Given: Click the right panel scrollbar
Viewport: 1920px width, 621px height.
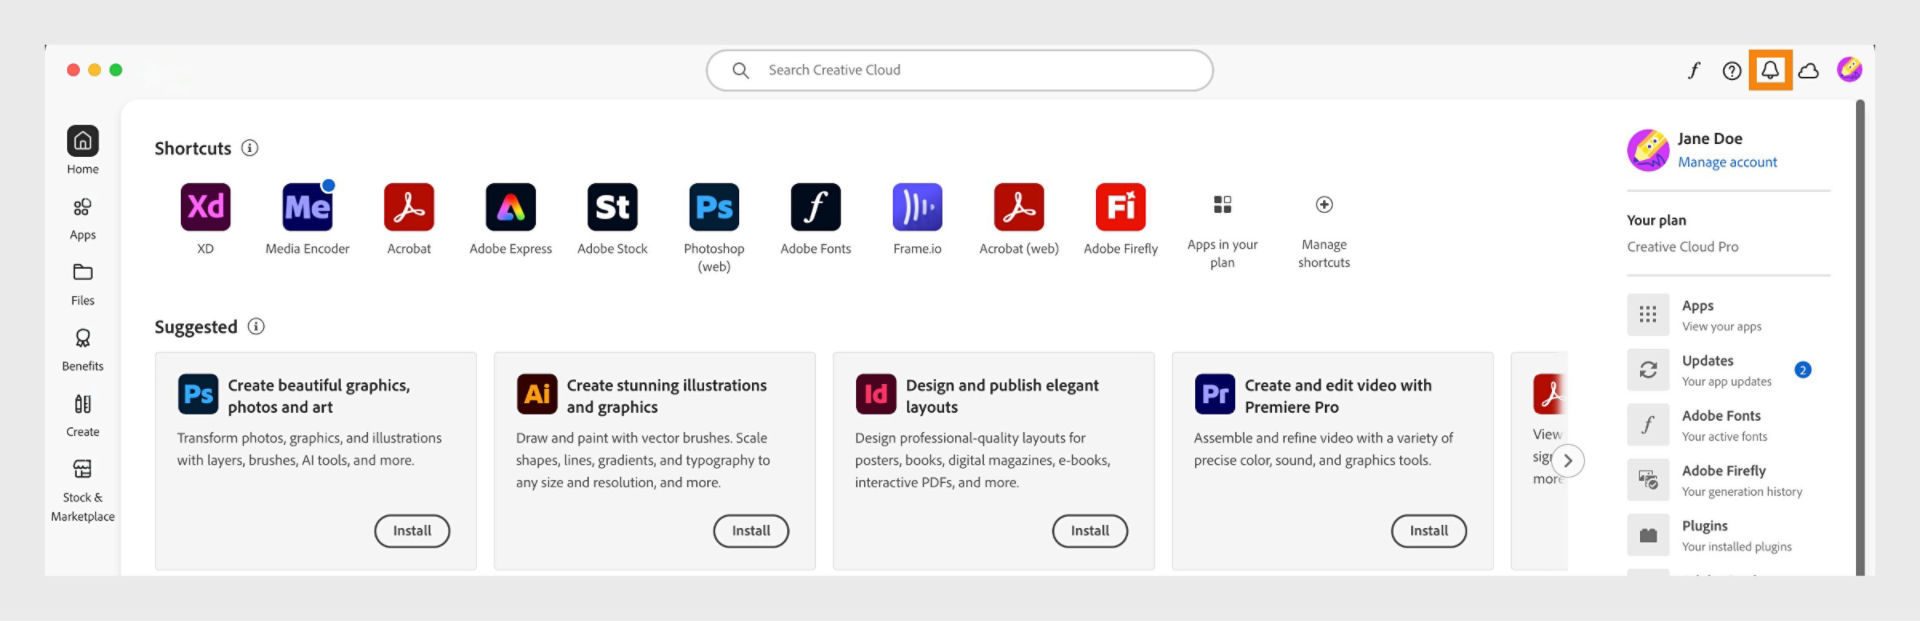Looking at the screenshot, I should 1860,337.
